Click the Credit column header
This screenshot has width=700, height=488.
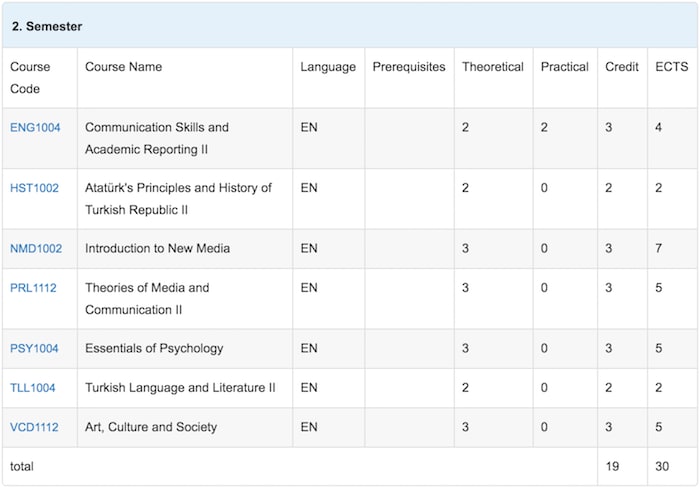(622, 67)
